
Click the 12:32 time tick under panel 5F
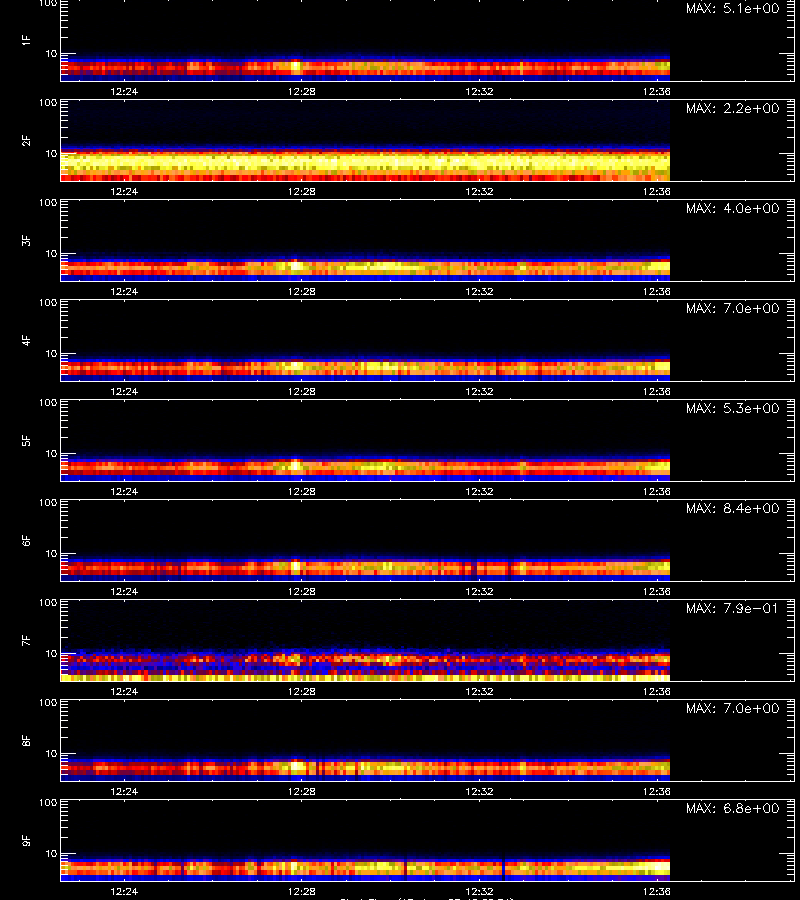(x=479, y=491)
